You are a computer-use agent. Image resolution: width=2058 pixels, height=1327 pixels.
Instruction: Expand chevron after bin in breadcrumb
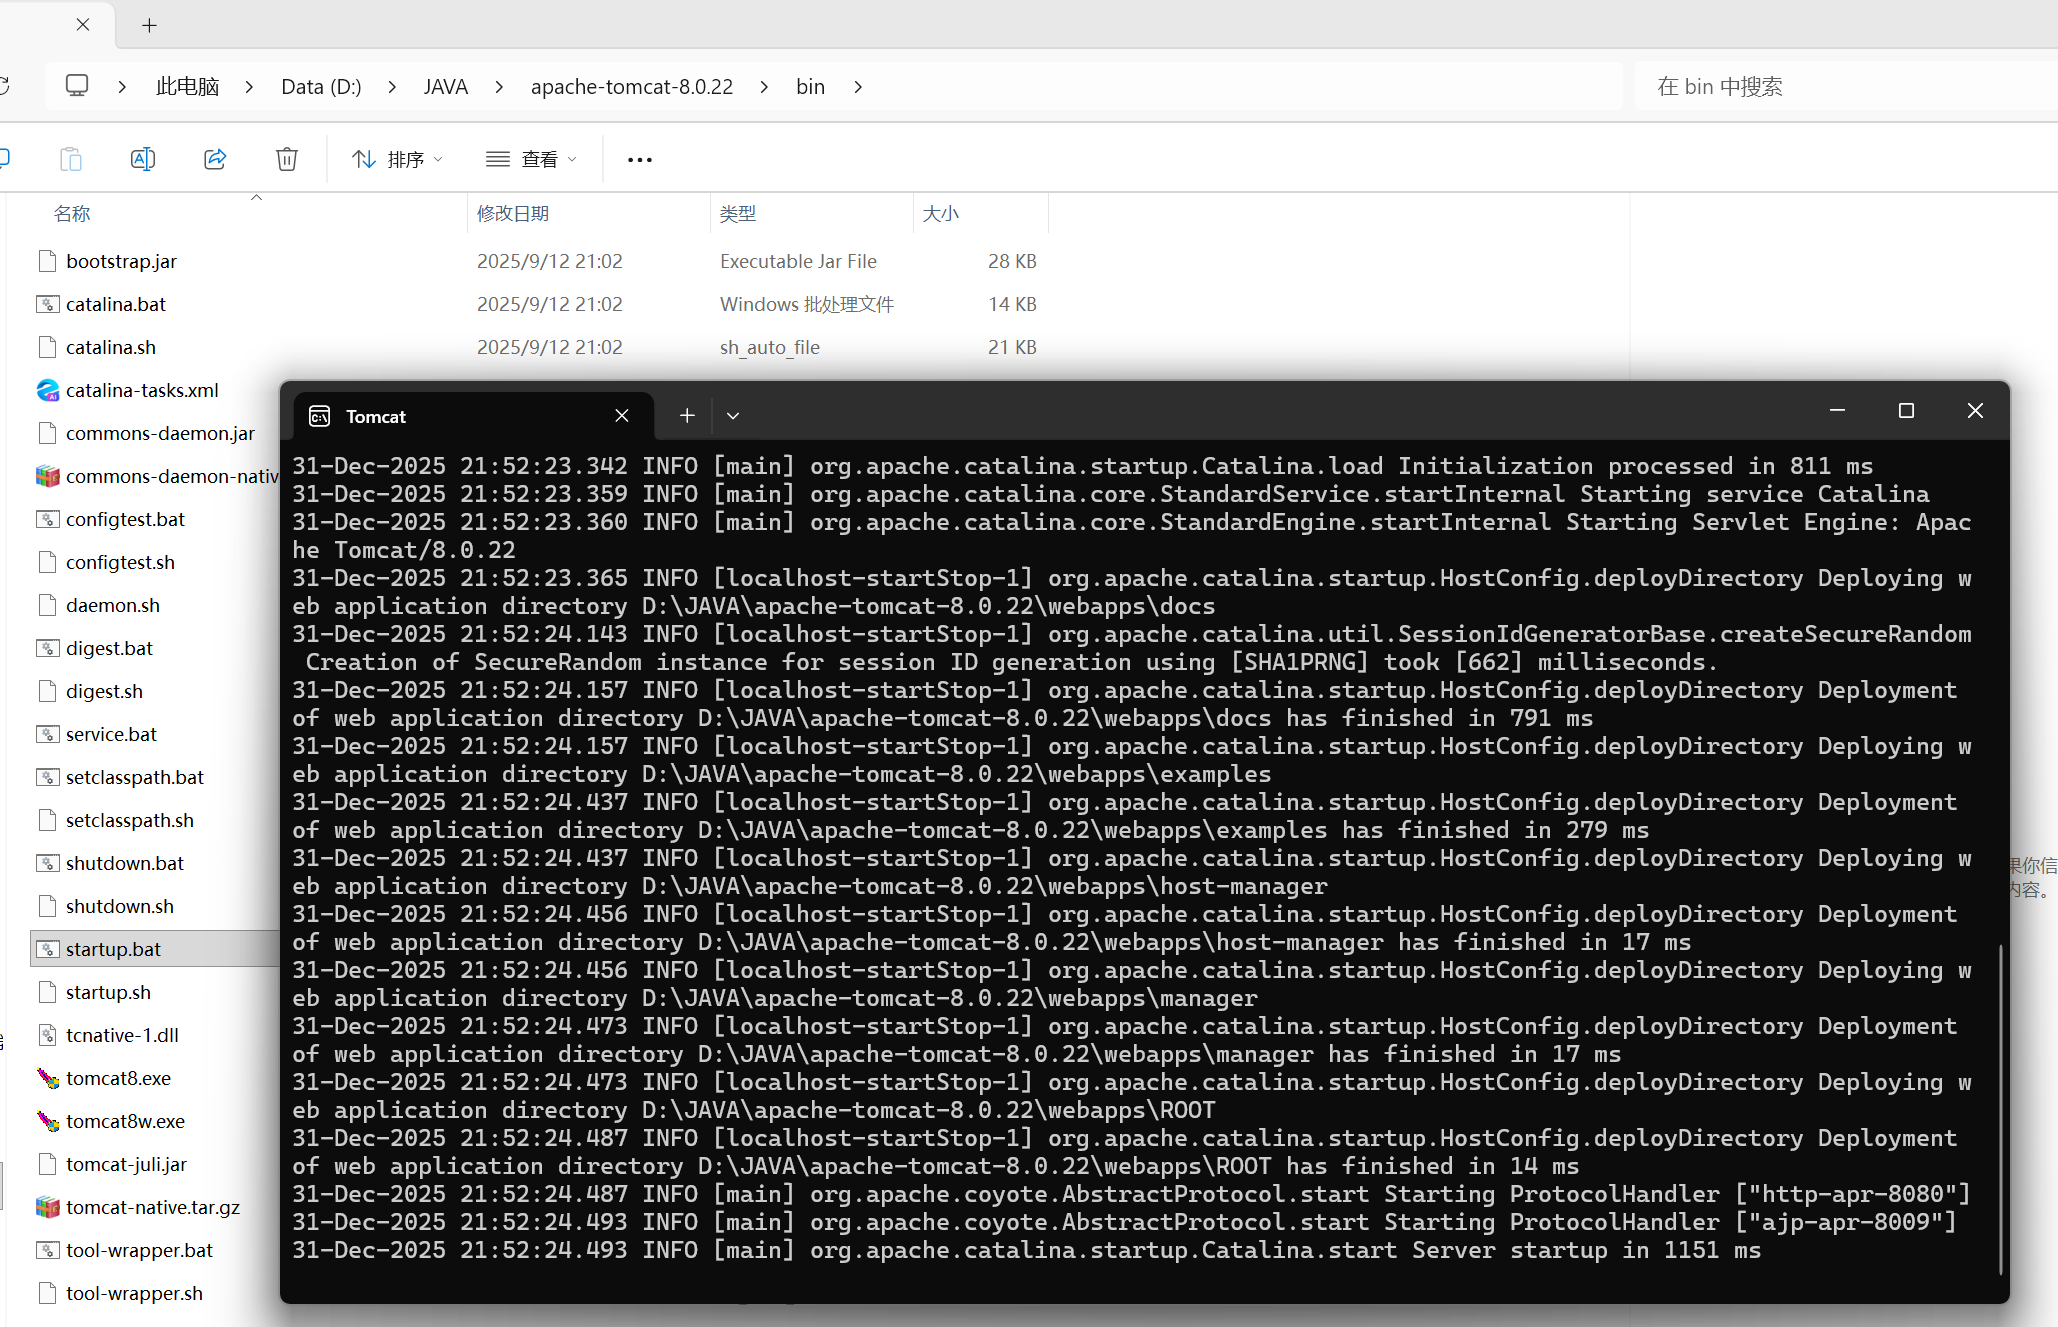tap(858, 87)
